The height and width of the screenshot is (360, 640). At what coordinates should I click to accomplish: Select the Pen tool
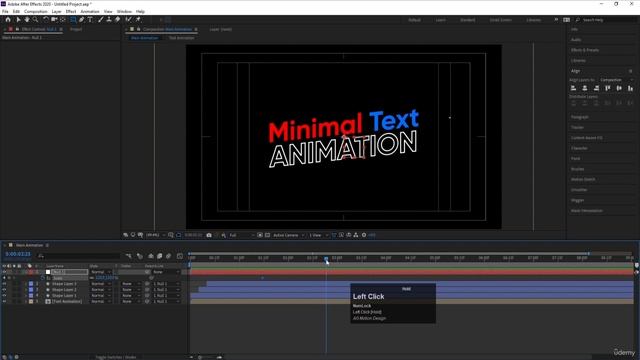(x=82, y=20)
